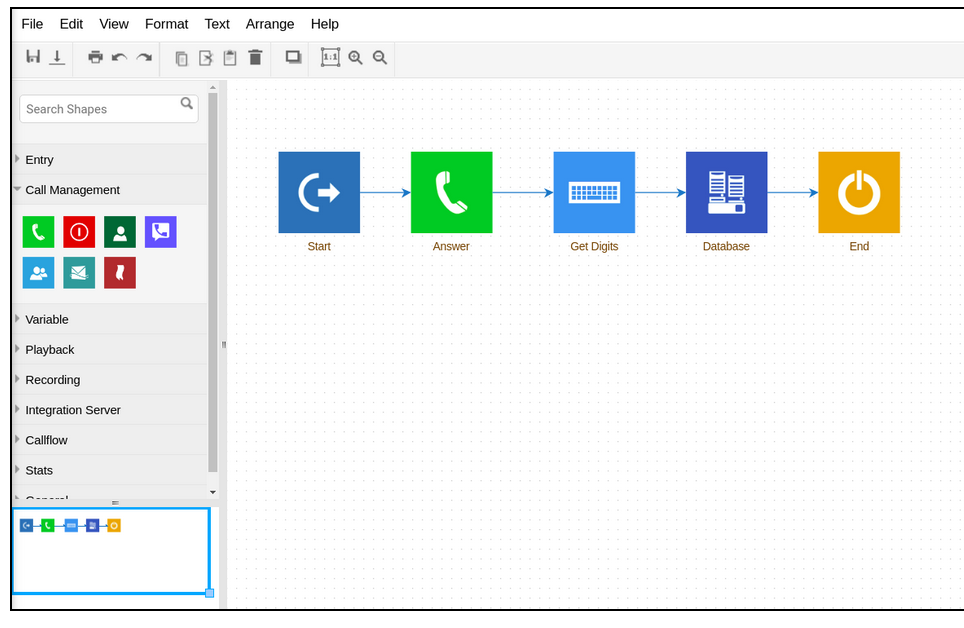Select the green phone Answer shape in palette
Image resolution: width=964 pixels, height=628 pixels.
click(x=38, y=232)
